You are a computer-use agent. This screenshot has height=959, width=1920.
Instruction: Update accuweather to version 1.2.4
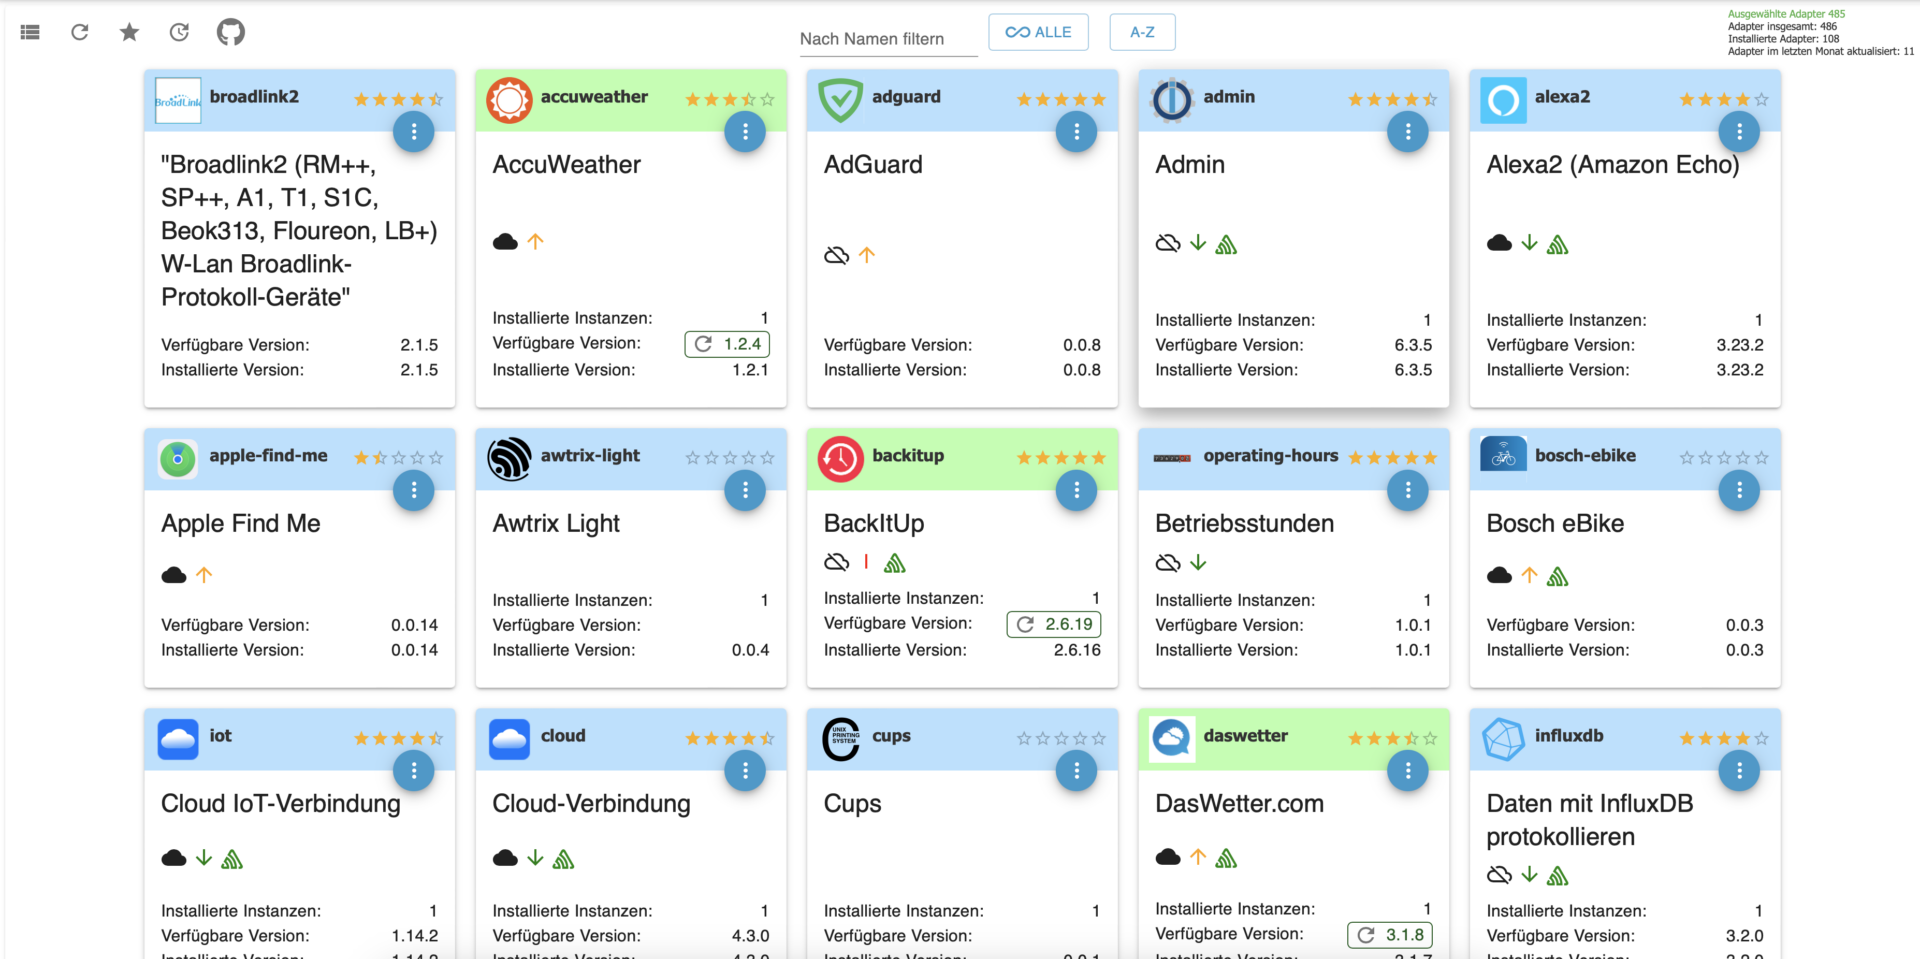[x=727, y=344]
